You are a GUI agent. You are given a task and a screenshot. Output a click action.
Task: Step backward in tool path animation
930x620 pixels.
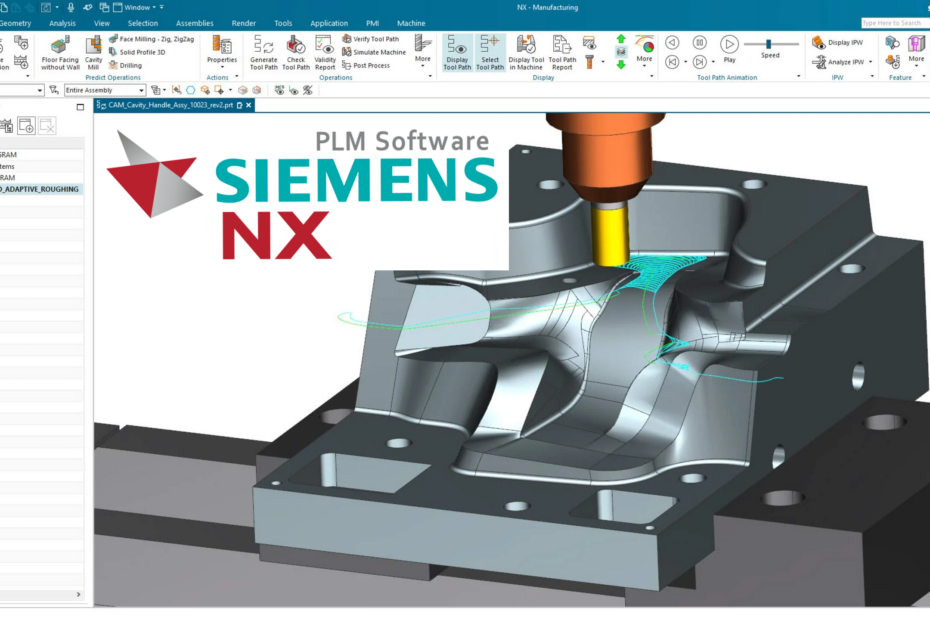pos(672,43)
